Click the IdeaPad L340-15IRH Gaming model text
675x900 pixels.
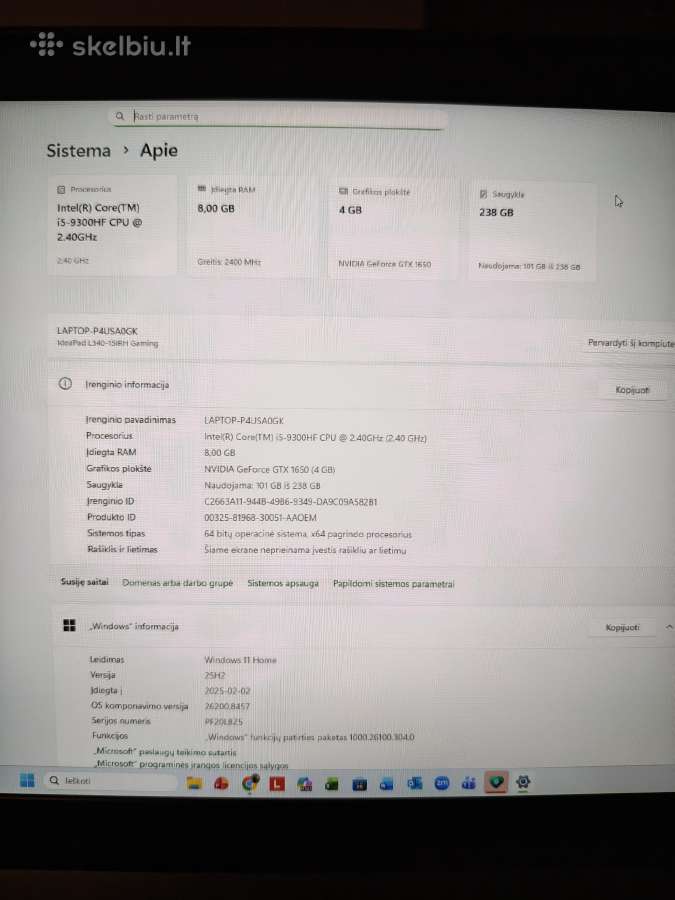pyautogui.click(x=107, y=343)
